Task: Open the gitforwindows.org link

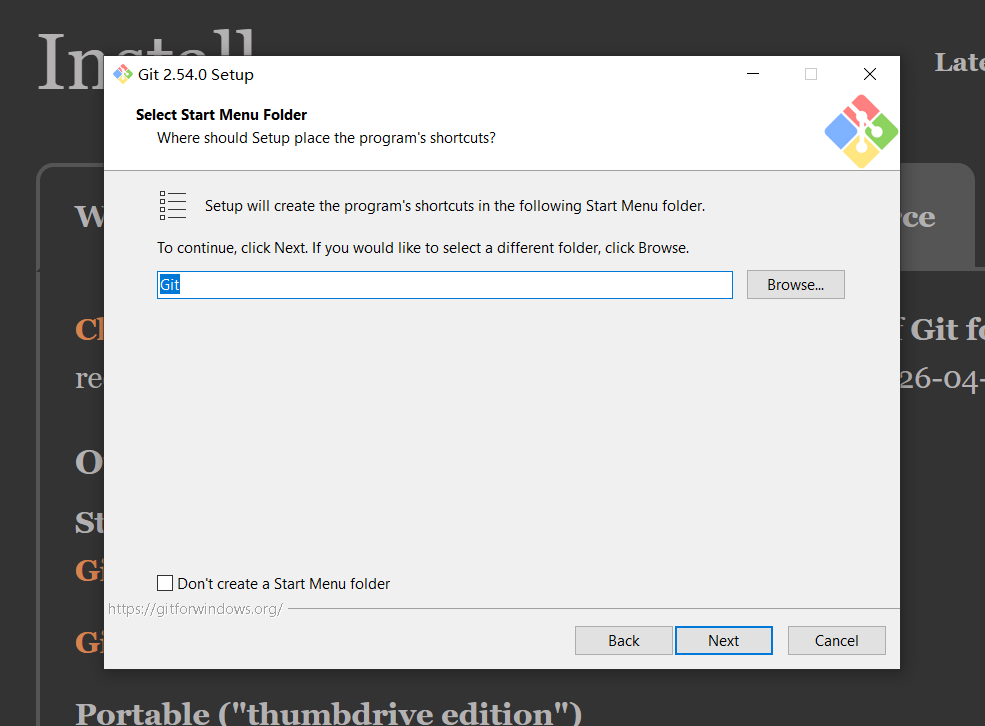Action: tap(195, 609)
